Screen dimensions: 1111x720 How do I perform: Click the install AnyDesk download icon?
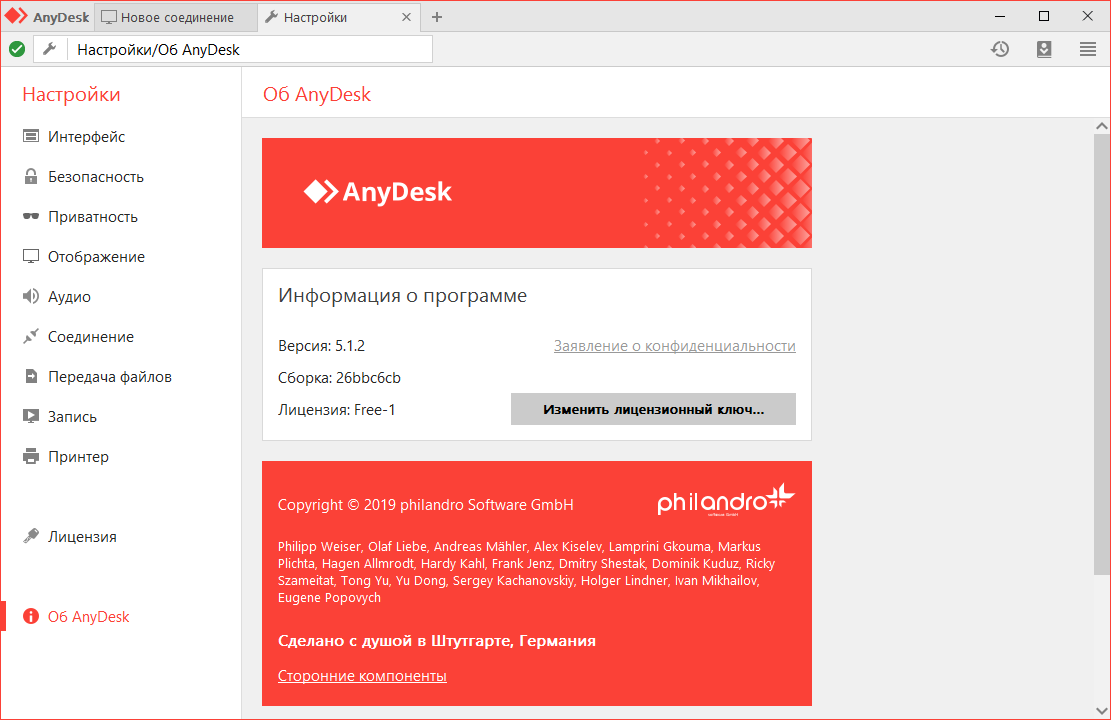[x=1044, y=48]
